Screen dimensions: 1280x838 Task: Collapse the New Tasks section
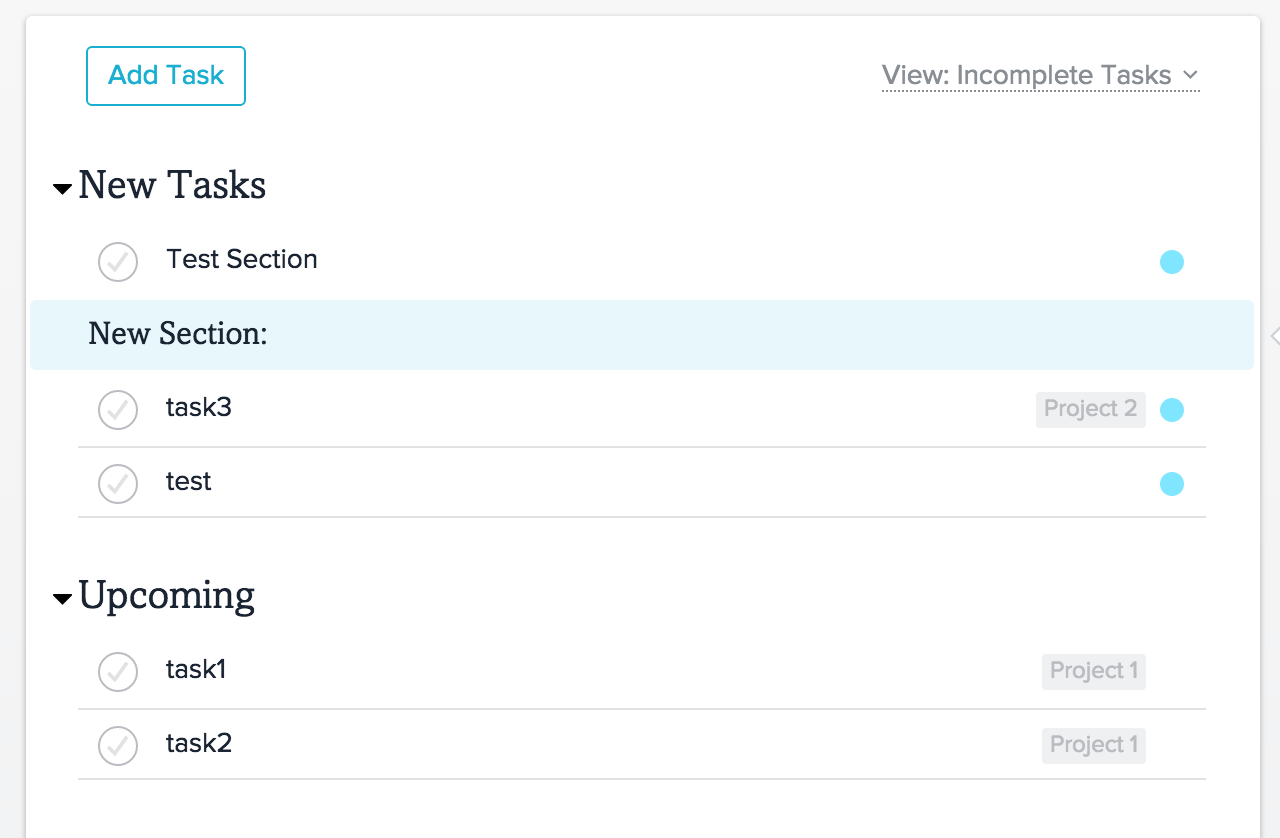[x=63, y=188]
